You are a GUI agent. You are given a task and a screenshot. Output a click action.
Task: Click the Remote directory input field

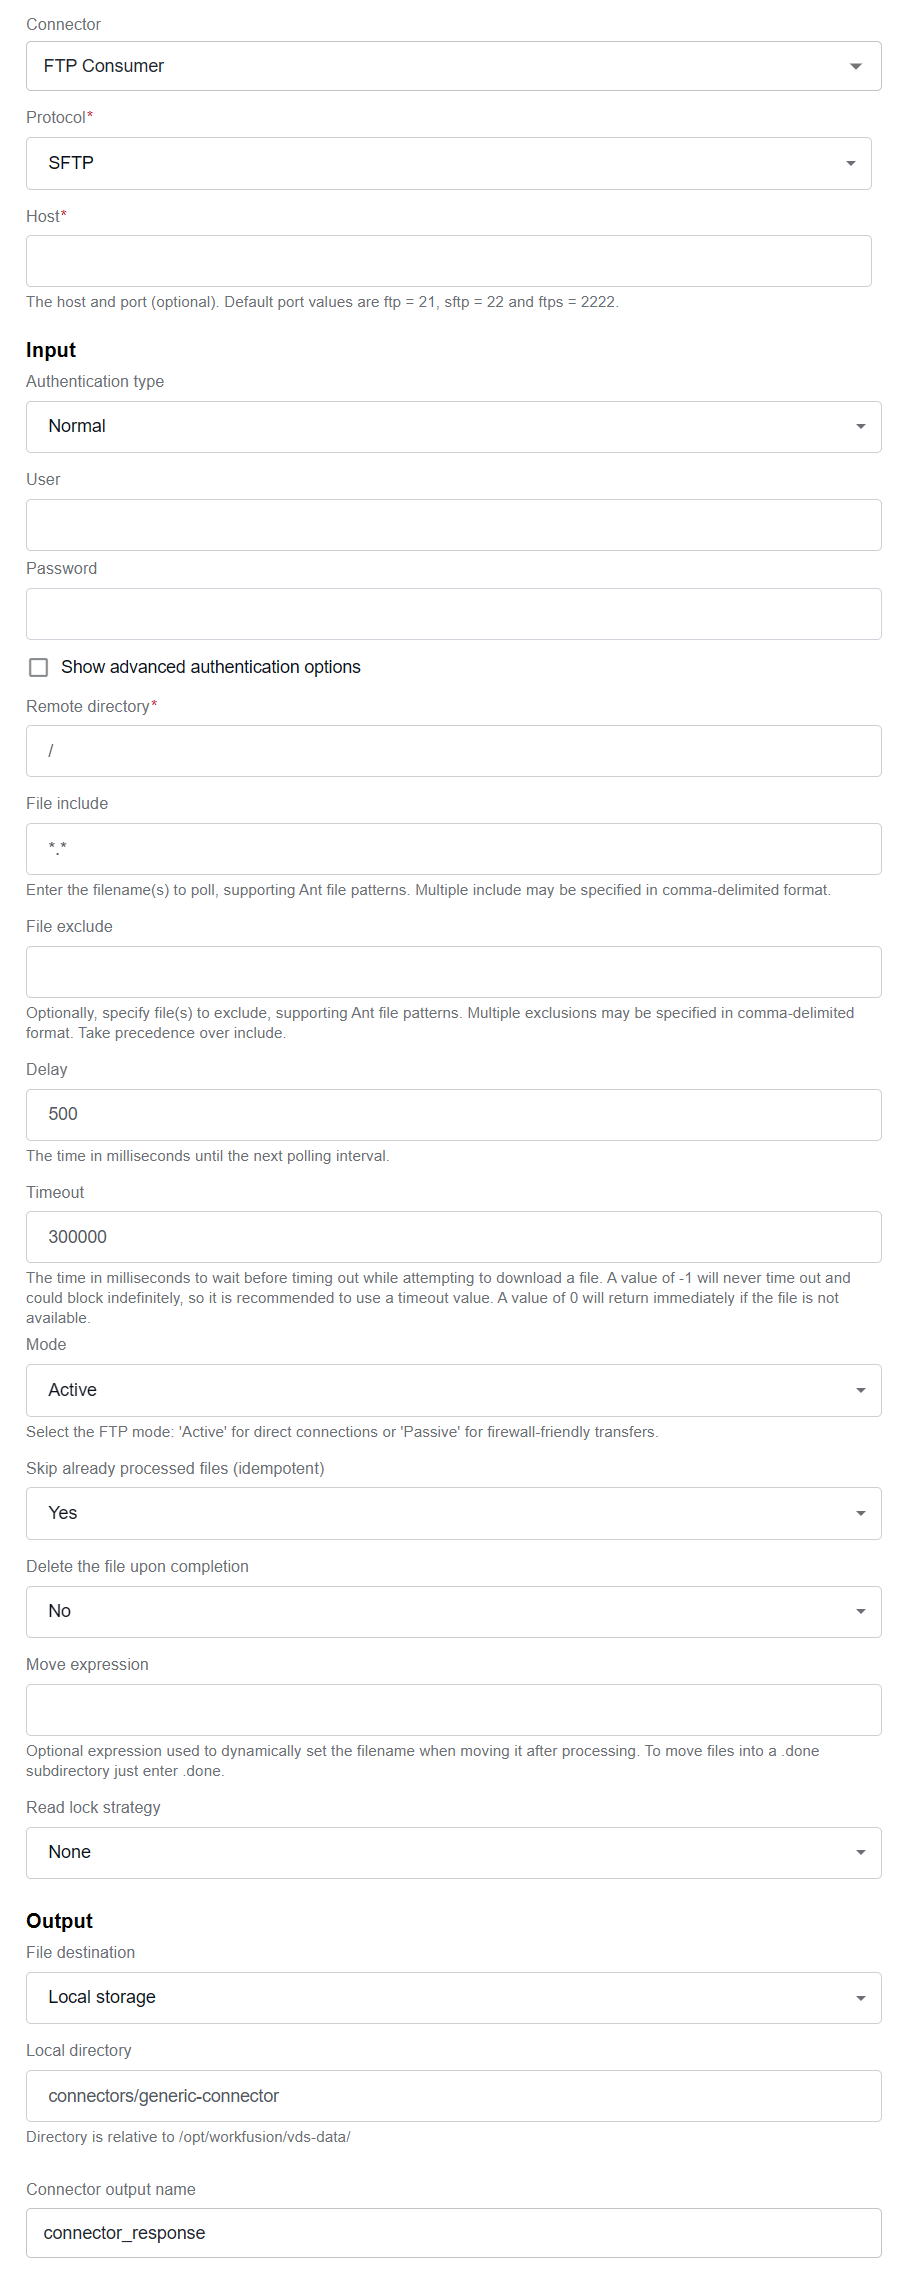point(453,751)
